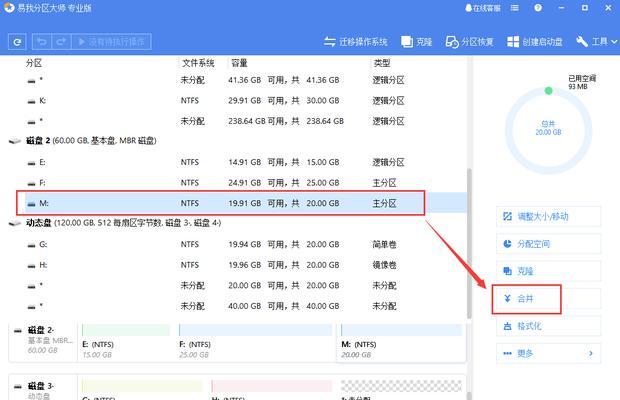Click F: (NTFS) block in disk map

pyautogui.click(x=256, y=342)
